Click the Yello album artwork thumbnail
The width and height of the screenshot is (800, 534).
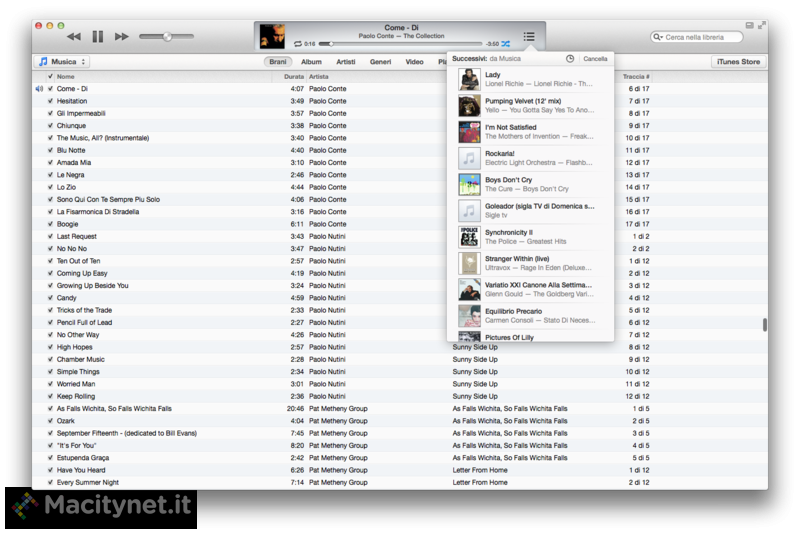[469, 106]
